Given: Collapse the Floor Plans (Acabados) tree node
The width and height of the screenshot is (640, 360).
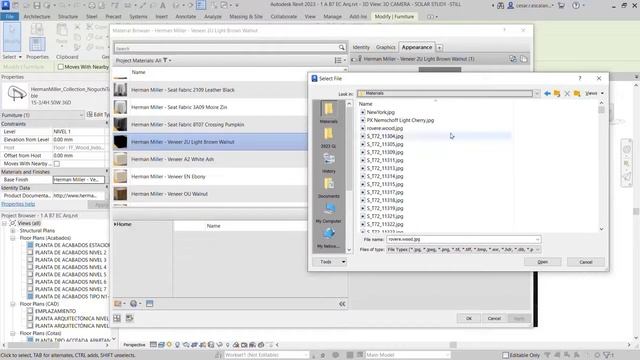Looking at the screenshot, I should tap(13, 238).
